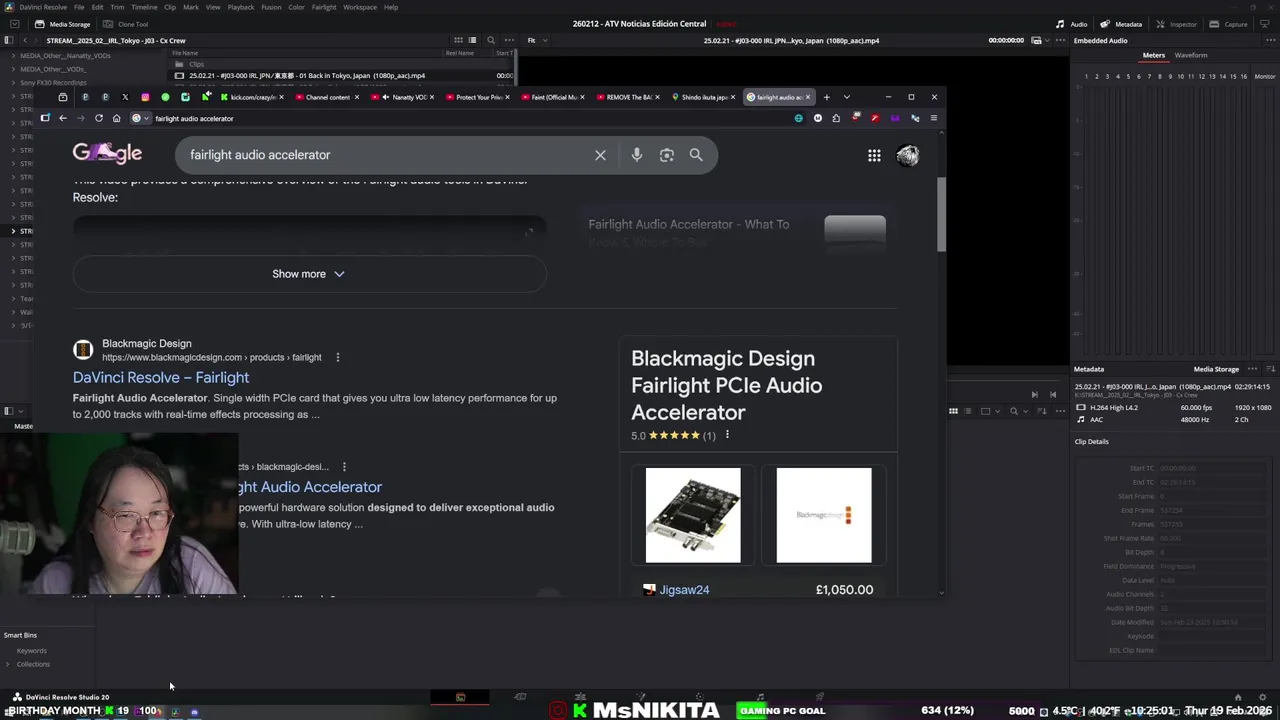
Task: Click the Fairlight PCIe card product image
Action: pyautogui.click(x=693, y=515)
